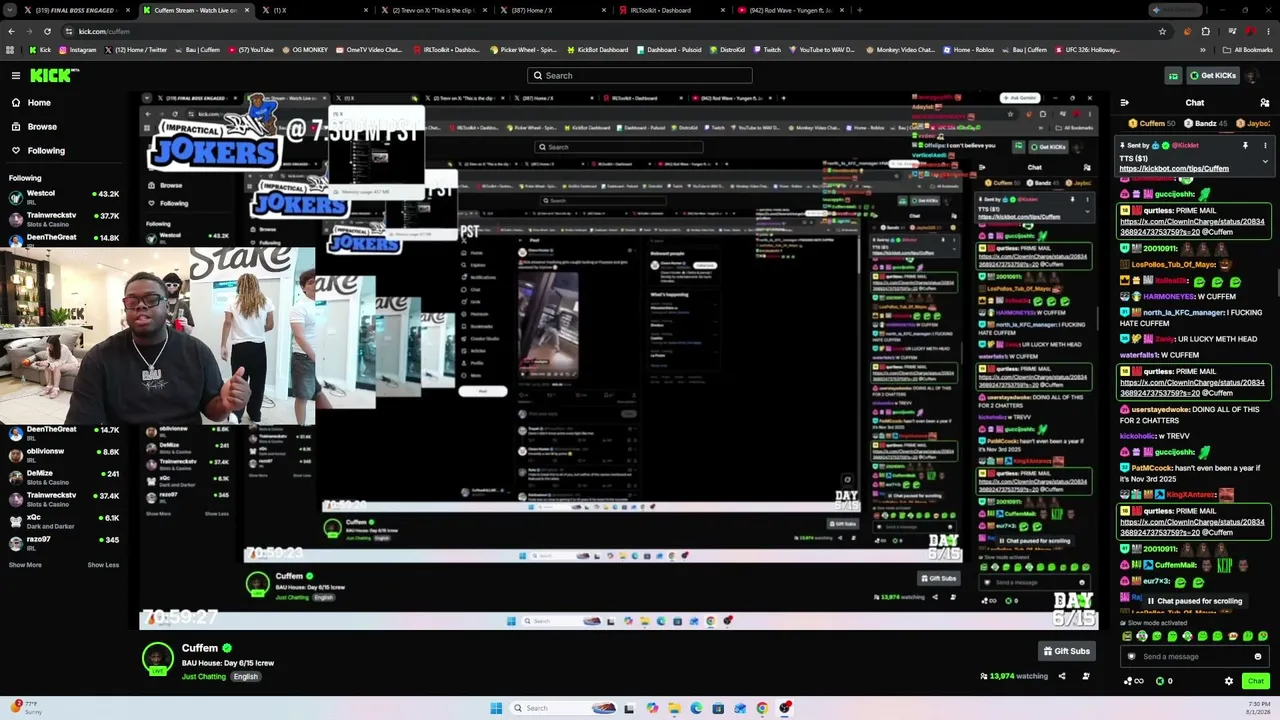
Task: Click the Chat paused for scrolling banner
Action: point(1194,601)
